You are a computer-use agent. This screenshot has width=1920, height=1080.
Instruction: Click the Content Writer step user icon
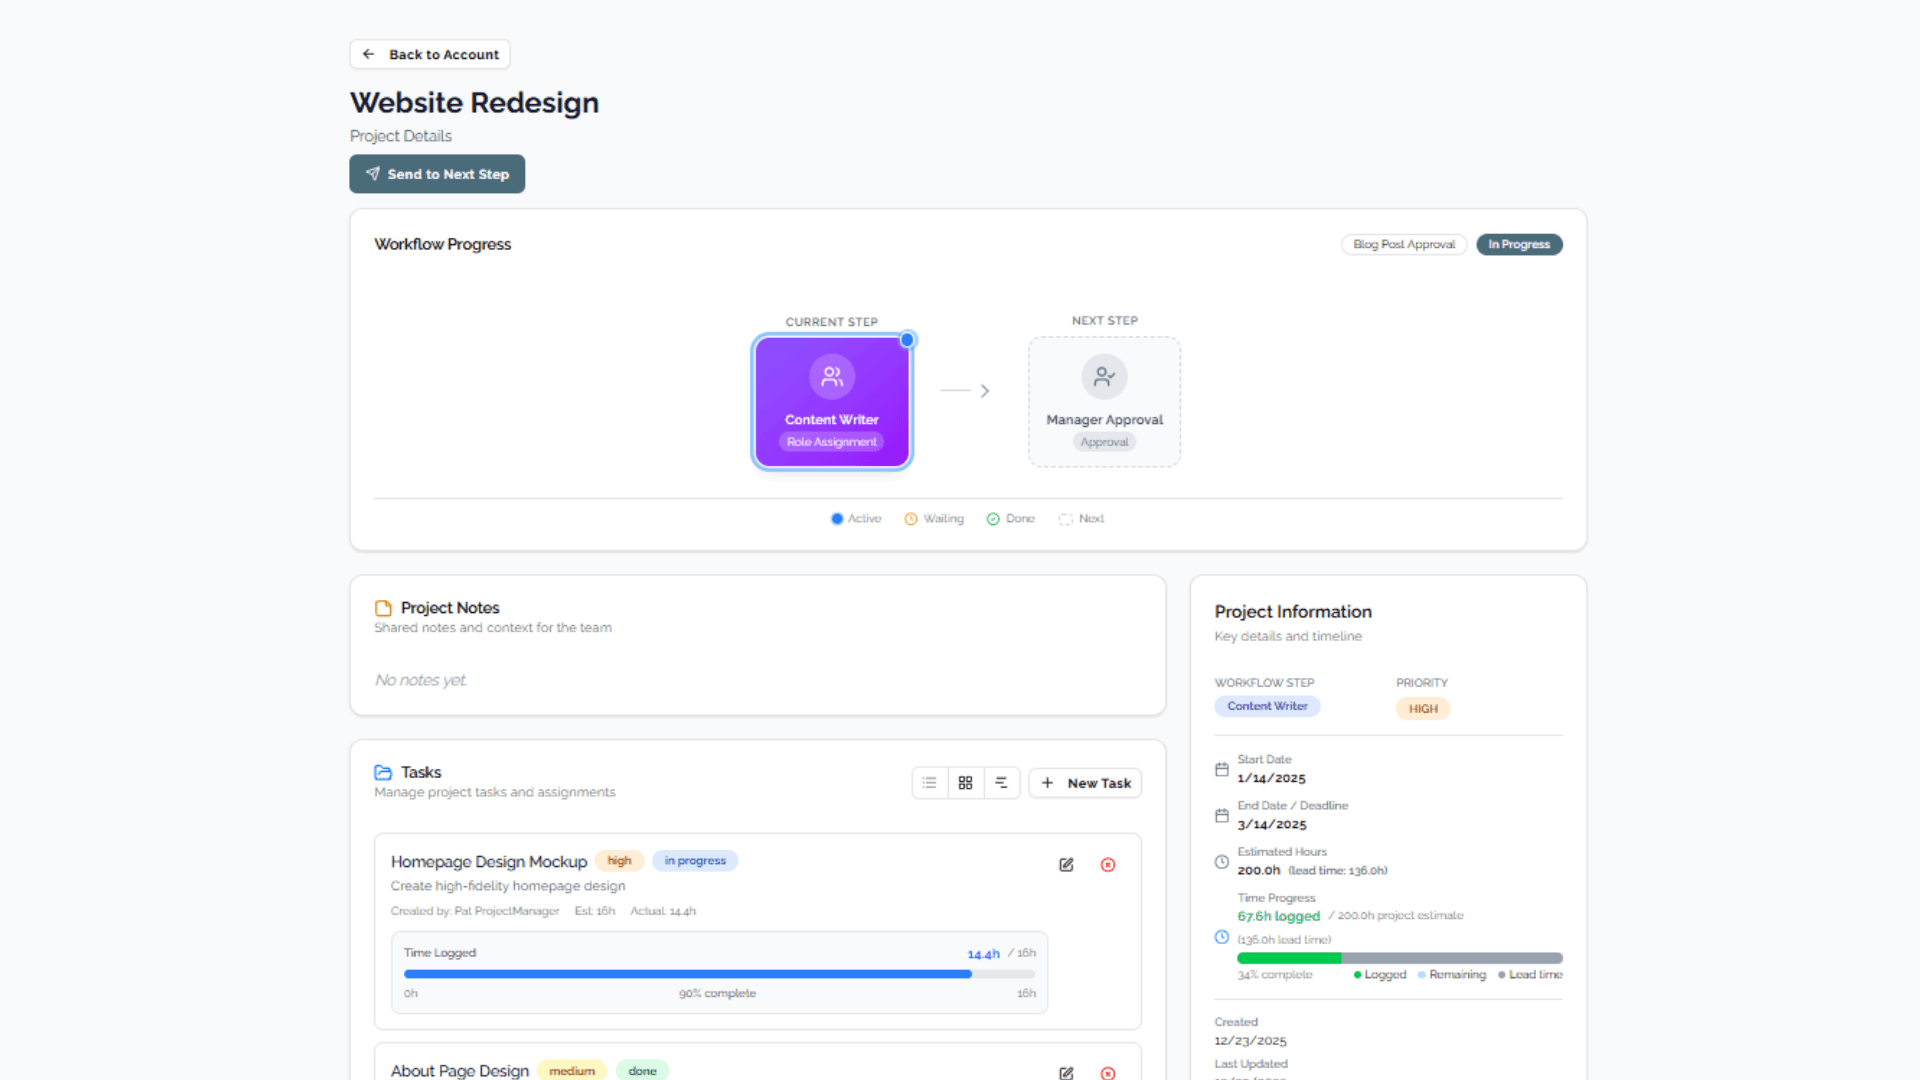tap(832, 377)
